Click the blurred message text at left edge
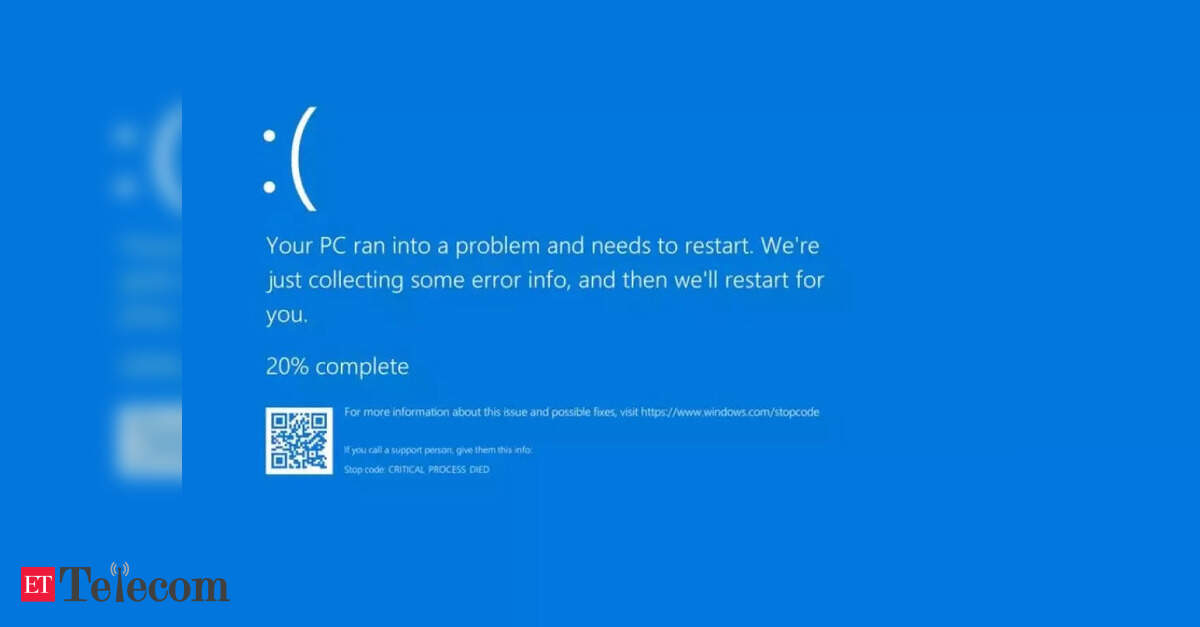 150,282
